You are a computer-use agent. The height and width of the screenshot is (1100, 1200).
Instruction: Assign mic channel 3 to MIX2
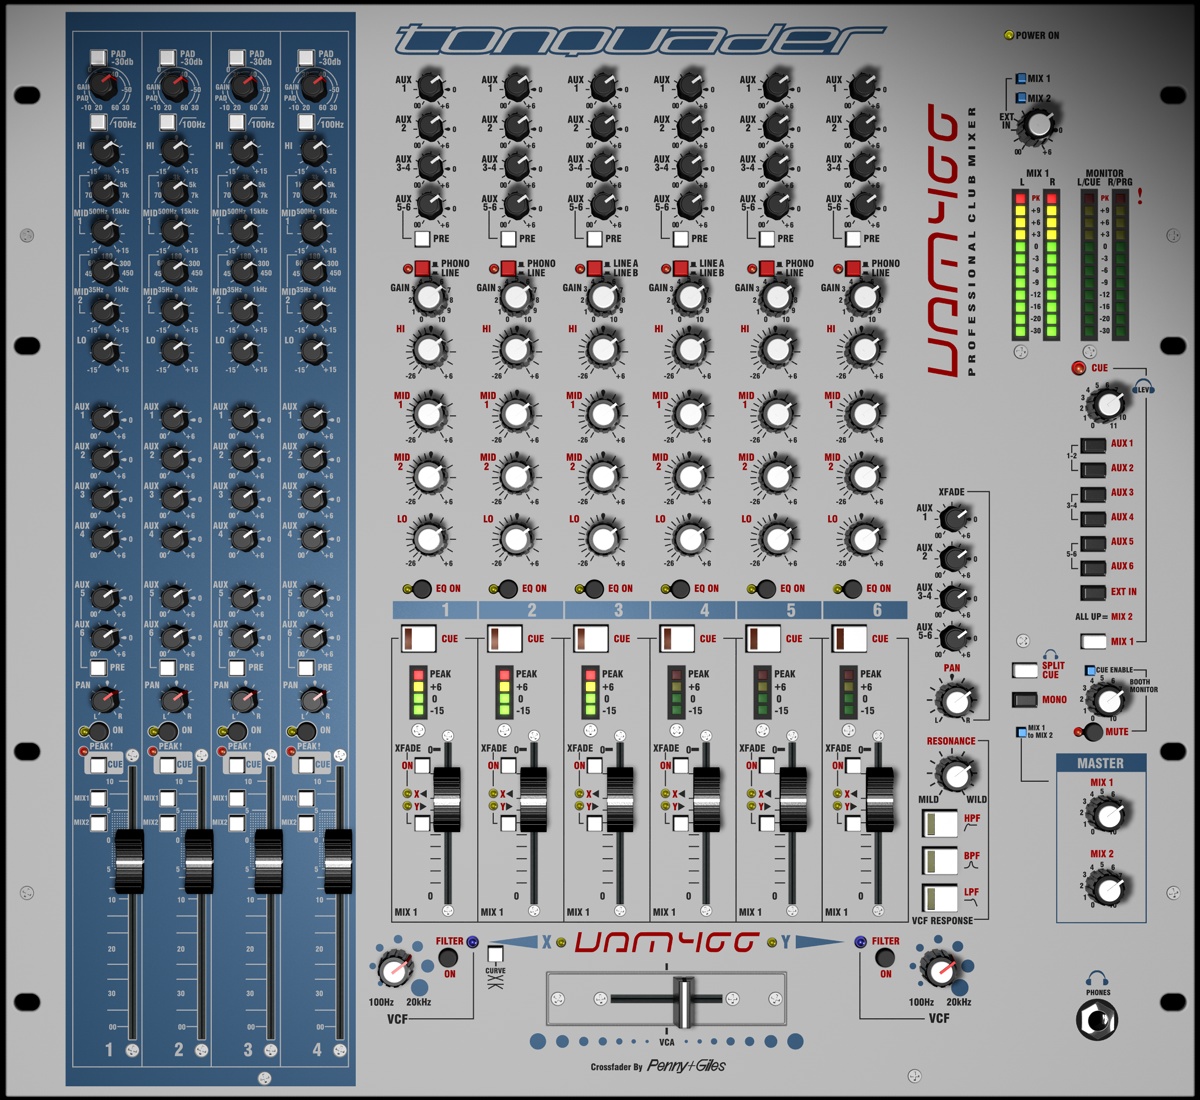(236, 823)
